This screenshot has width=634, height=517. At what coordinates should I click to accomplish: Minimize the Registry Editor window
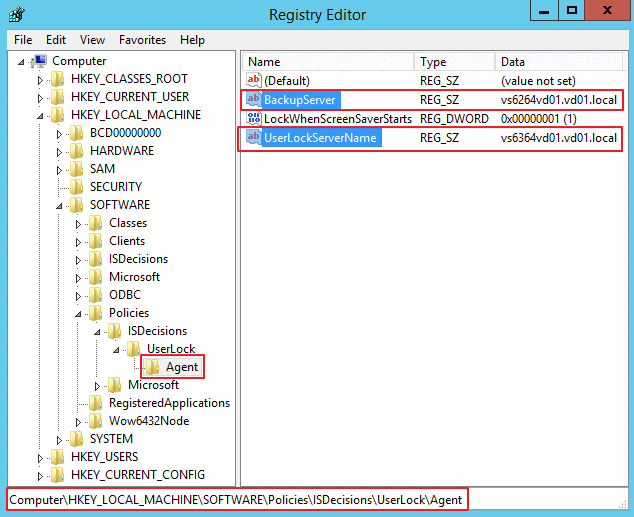point(544,11)
